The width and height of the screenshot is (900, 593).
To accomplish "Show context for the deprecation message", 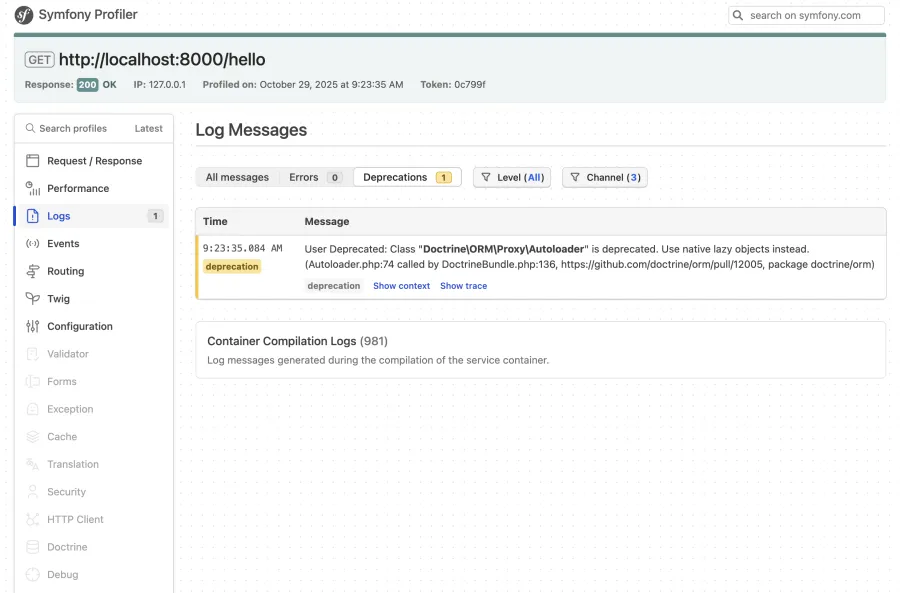I will [x=401, y=285].
